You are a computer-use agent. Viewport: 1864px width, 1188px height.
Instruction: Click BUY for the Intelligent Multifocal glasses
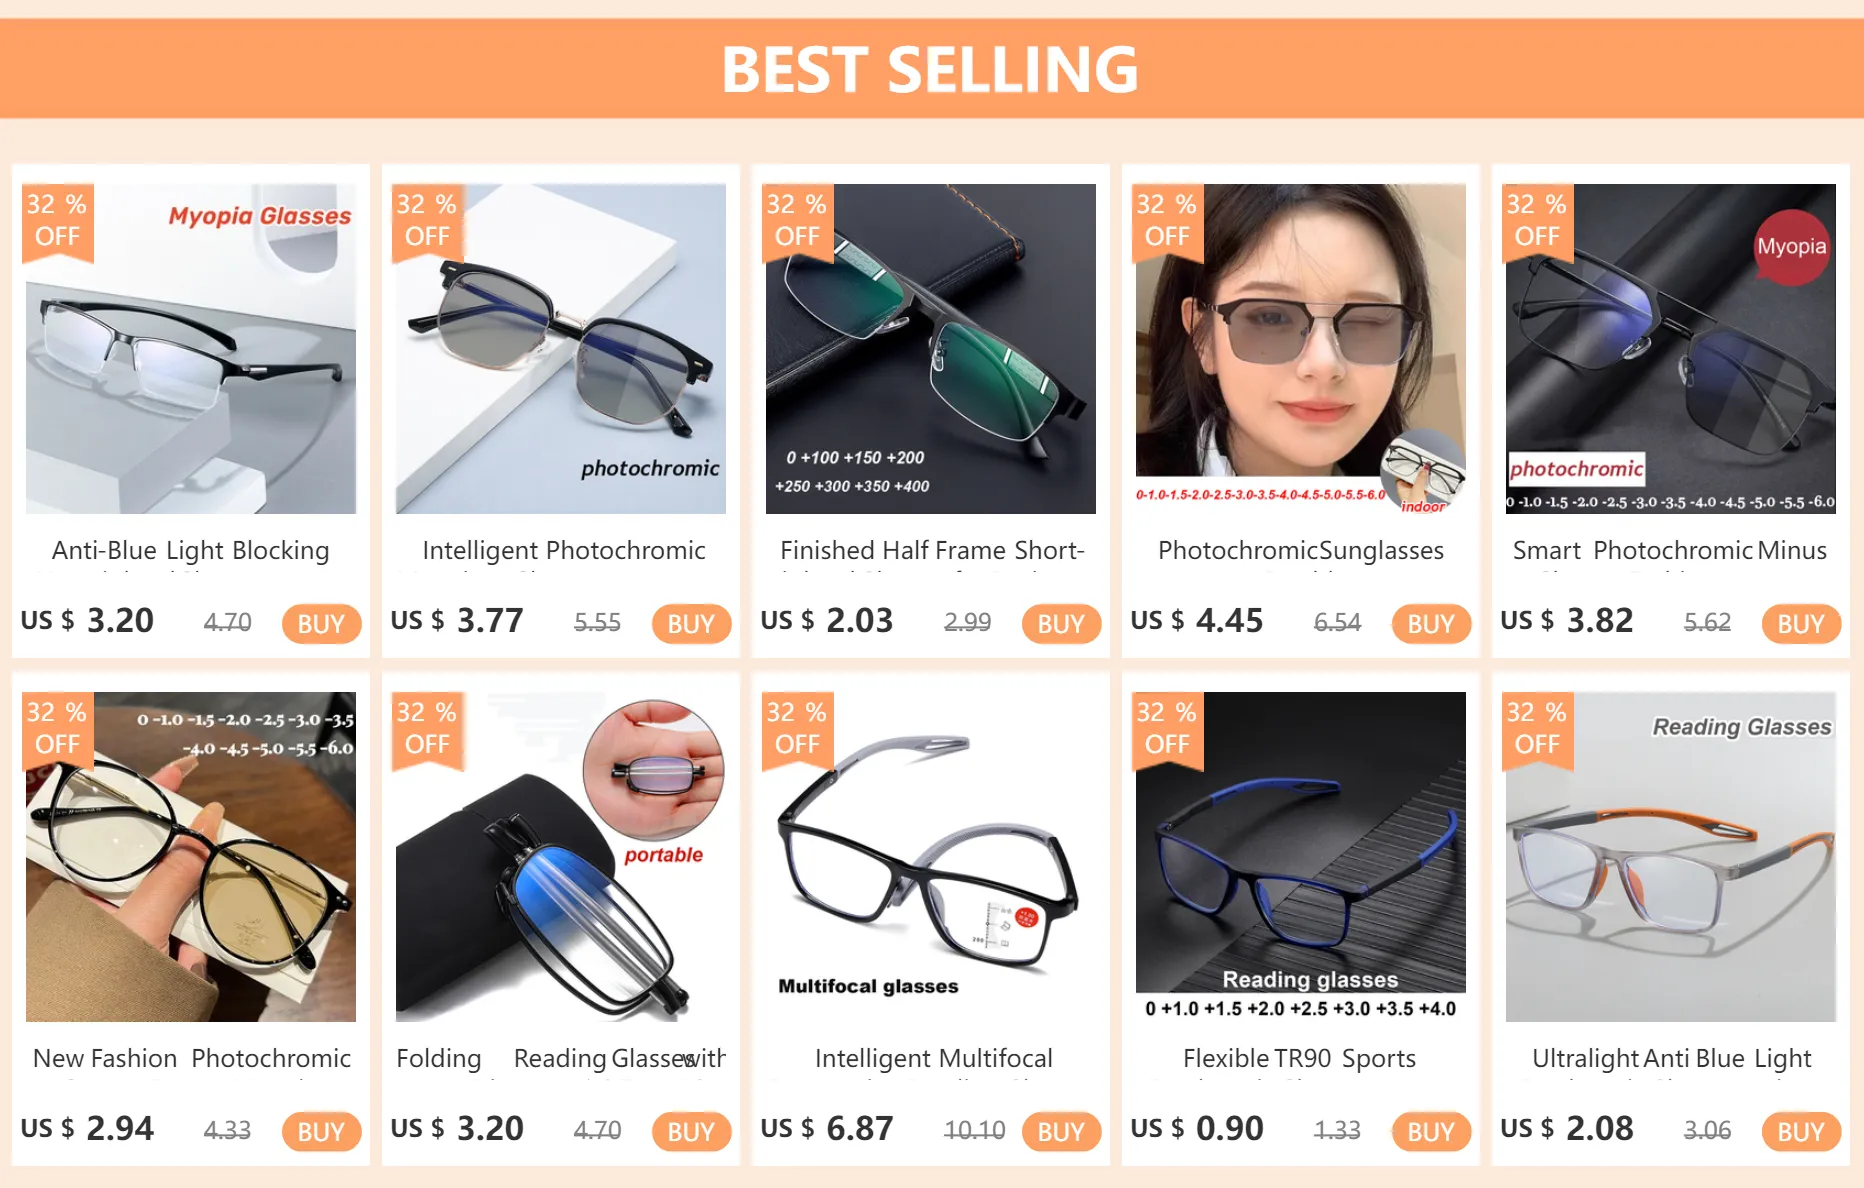pos(1061,1131)
